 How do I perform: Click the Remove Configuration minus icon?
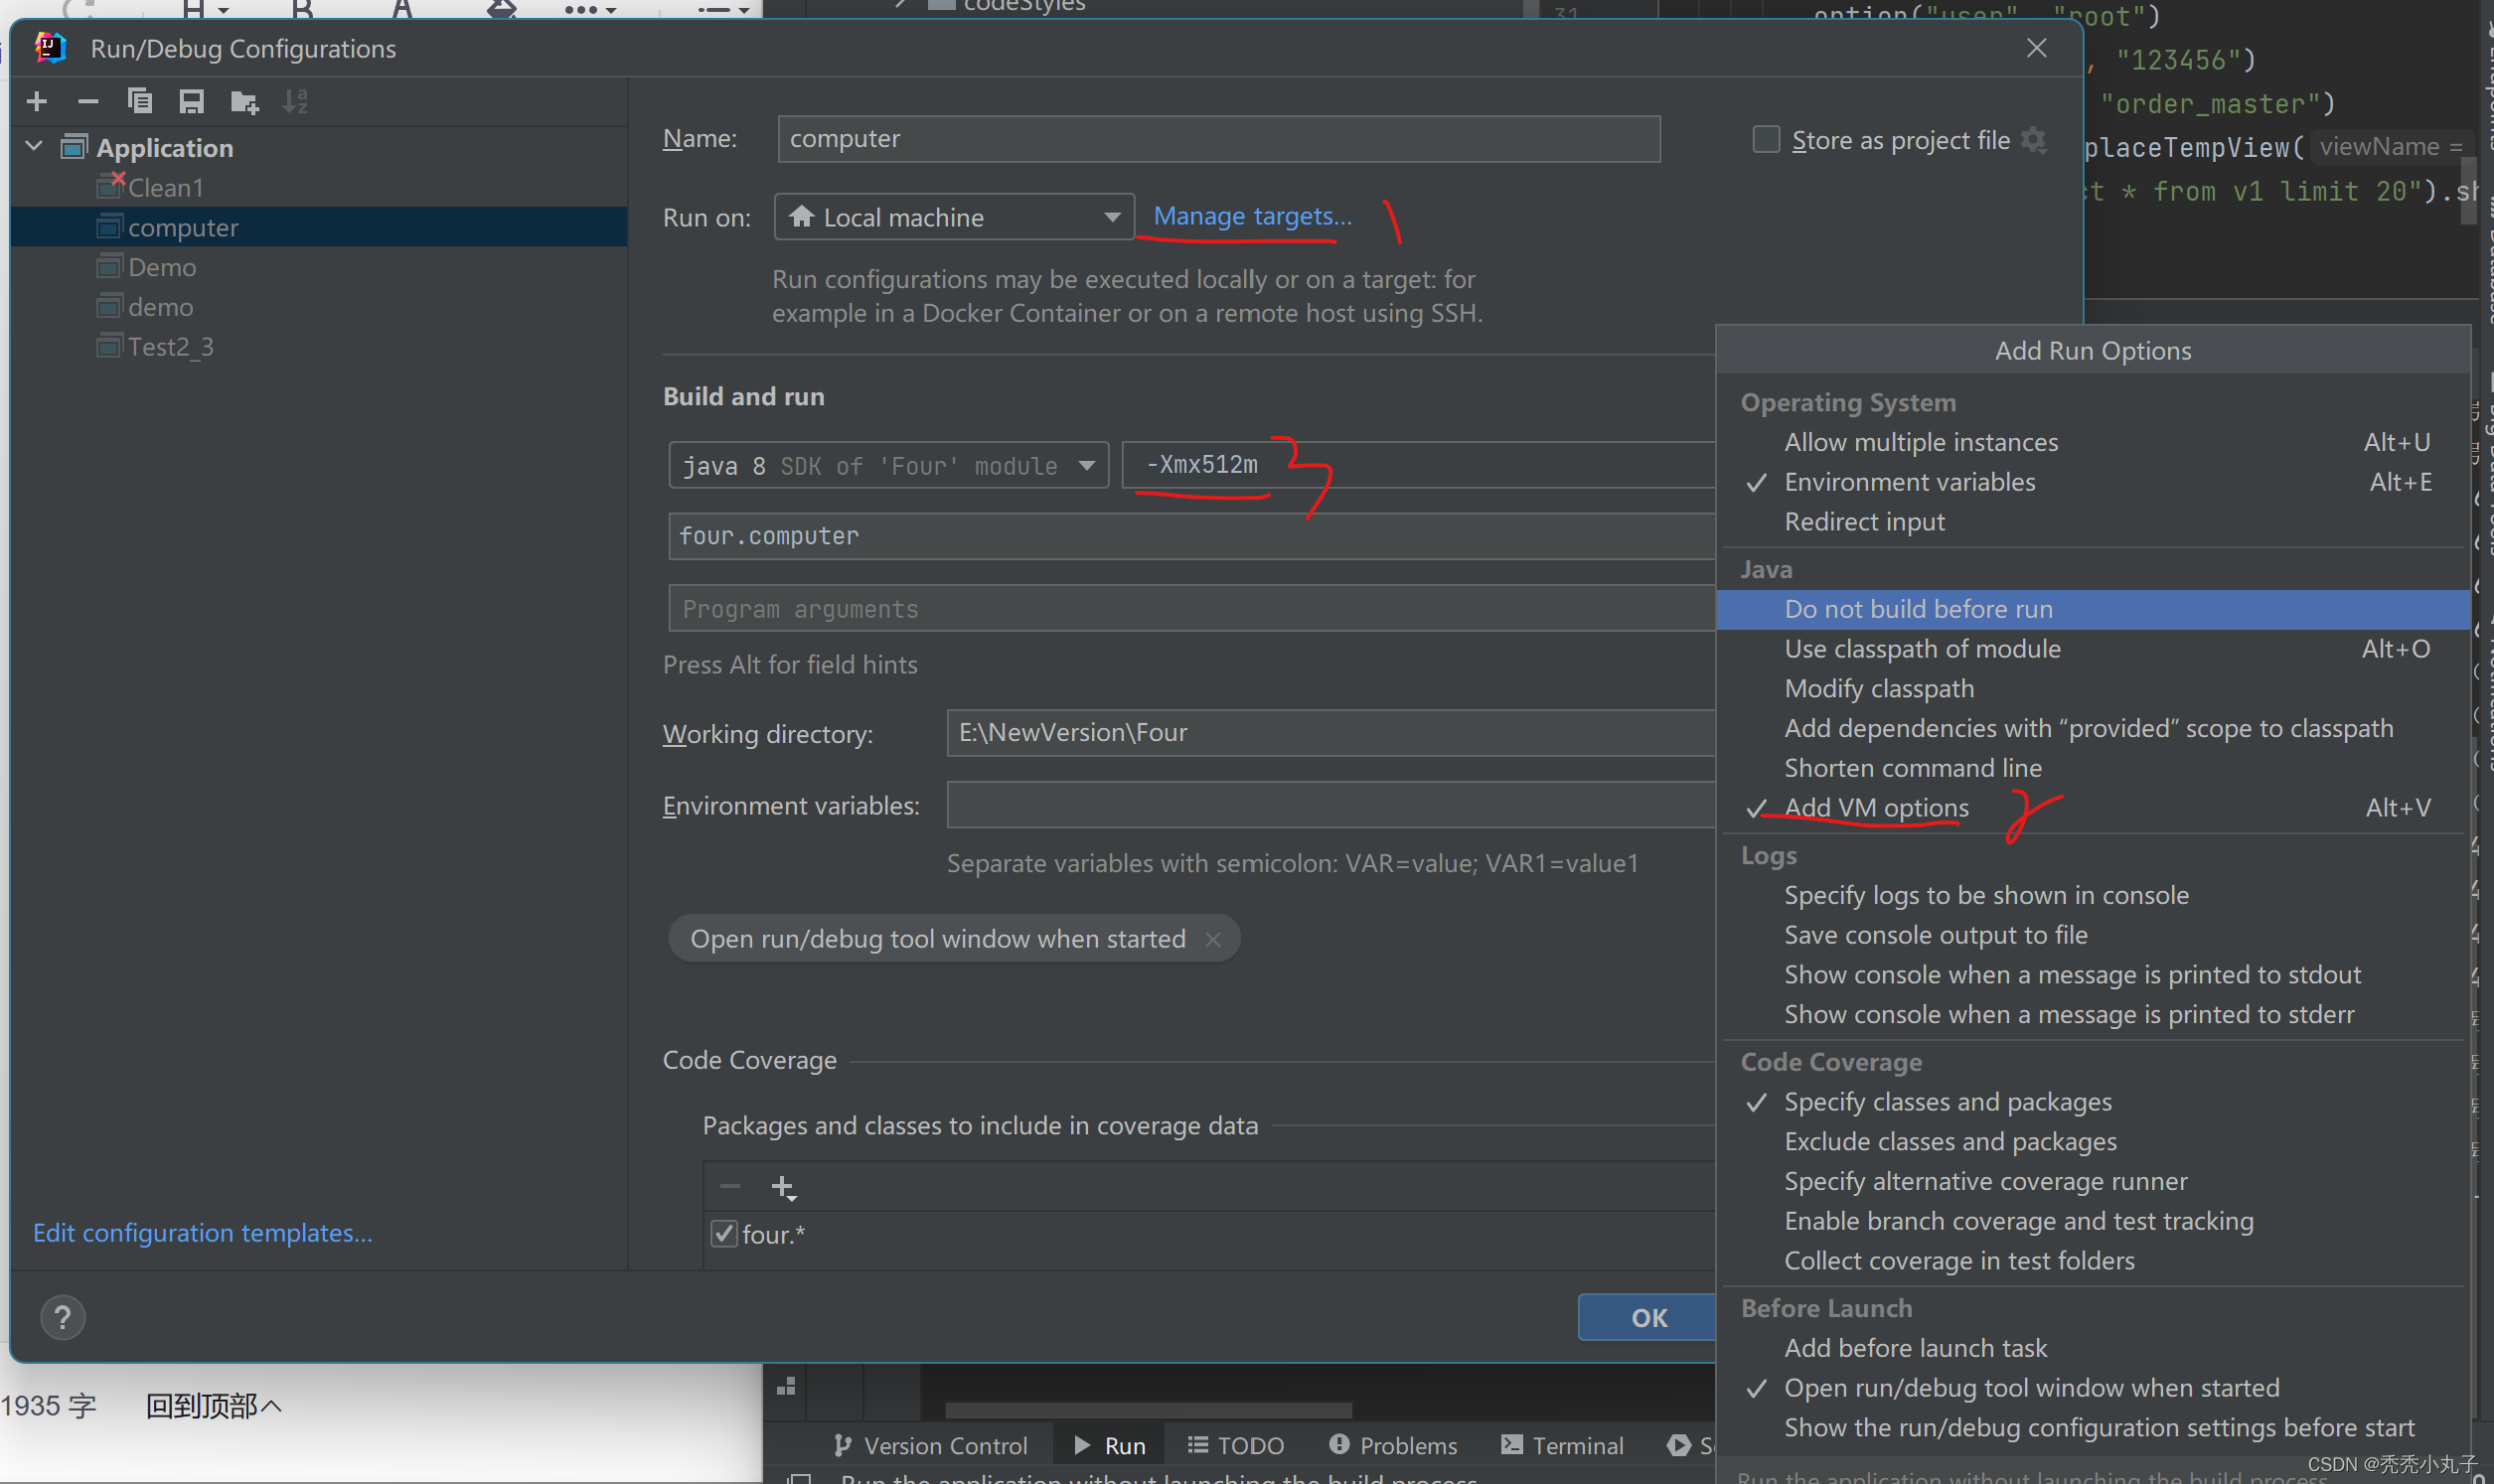click(x=88, y=101)
